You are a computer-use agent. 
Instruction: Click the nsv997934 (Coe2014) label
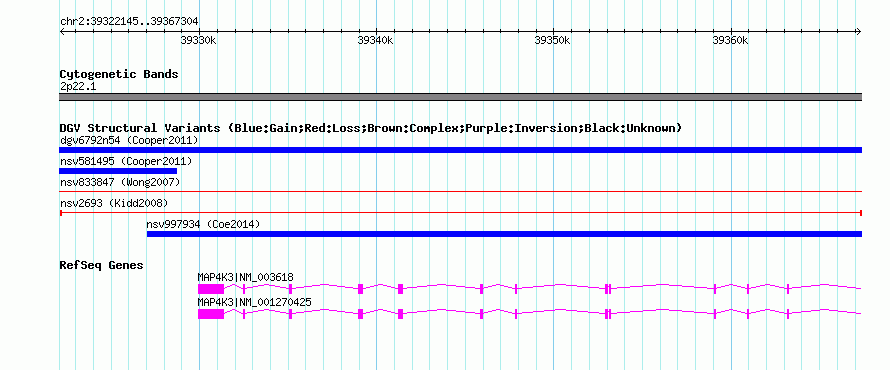(203, 225)
